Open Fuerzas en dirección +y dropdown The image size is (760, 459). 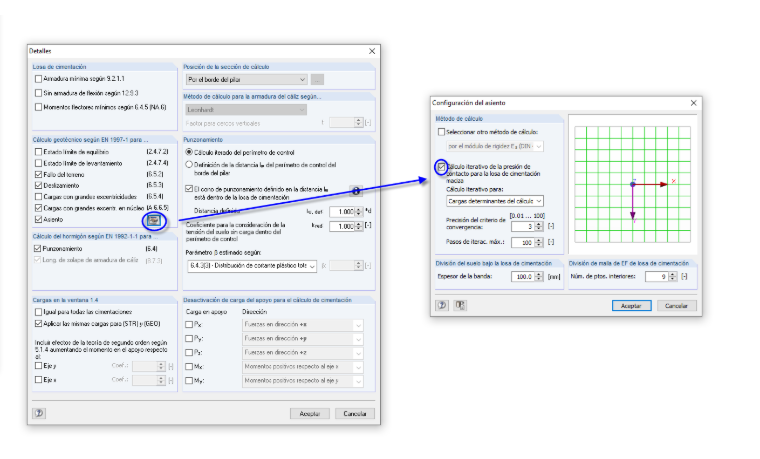point(302,339)
